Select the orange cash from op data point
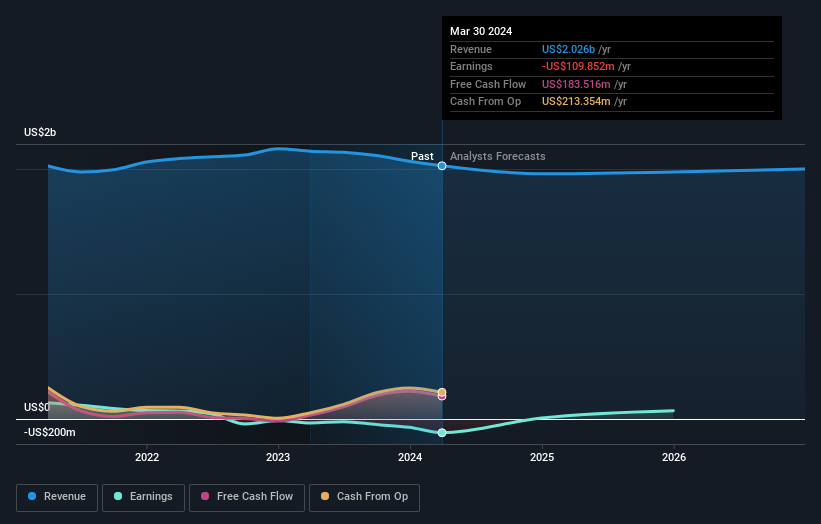 442,392
